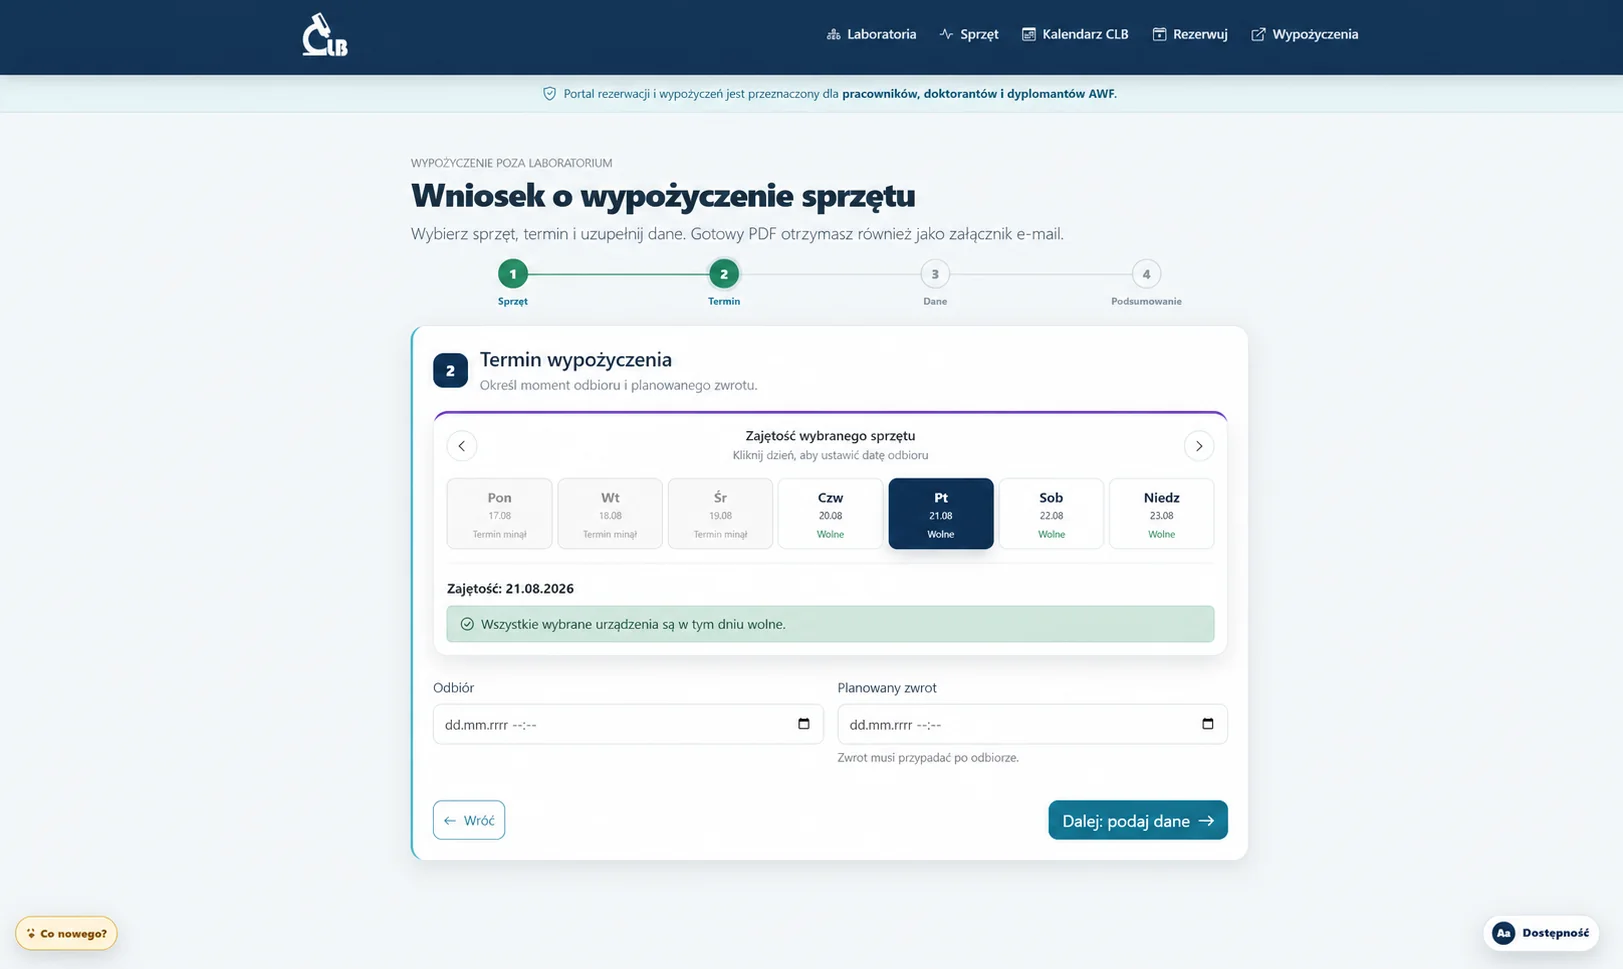Click the Wróć back button

[469, 820]
